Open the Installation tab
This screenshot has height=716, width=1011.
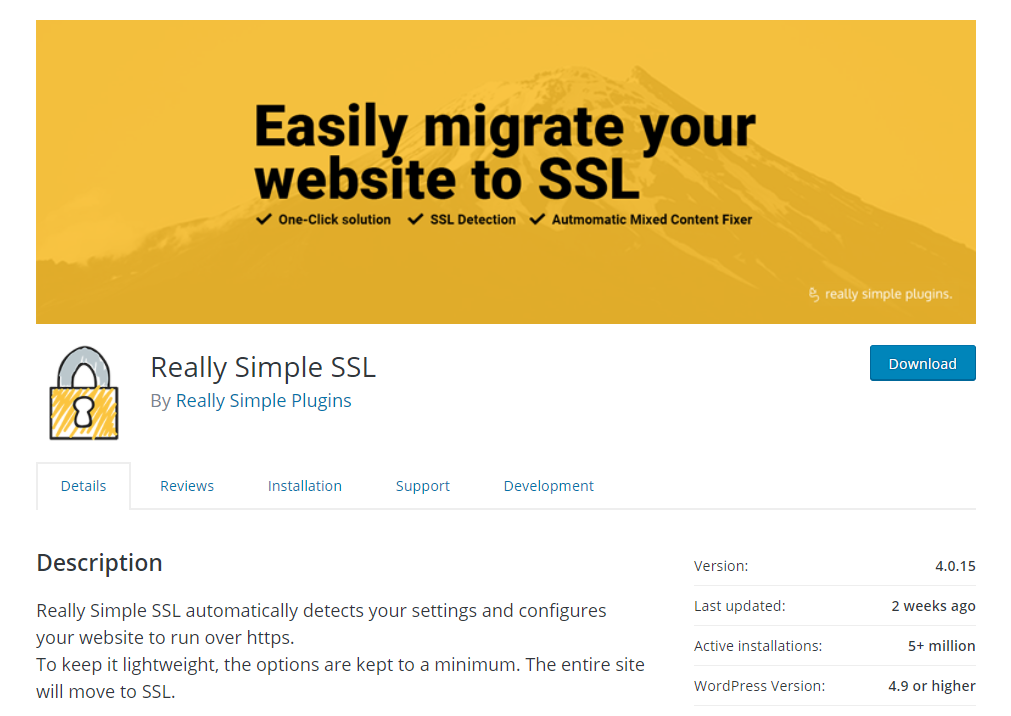304,486
